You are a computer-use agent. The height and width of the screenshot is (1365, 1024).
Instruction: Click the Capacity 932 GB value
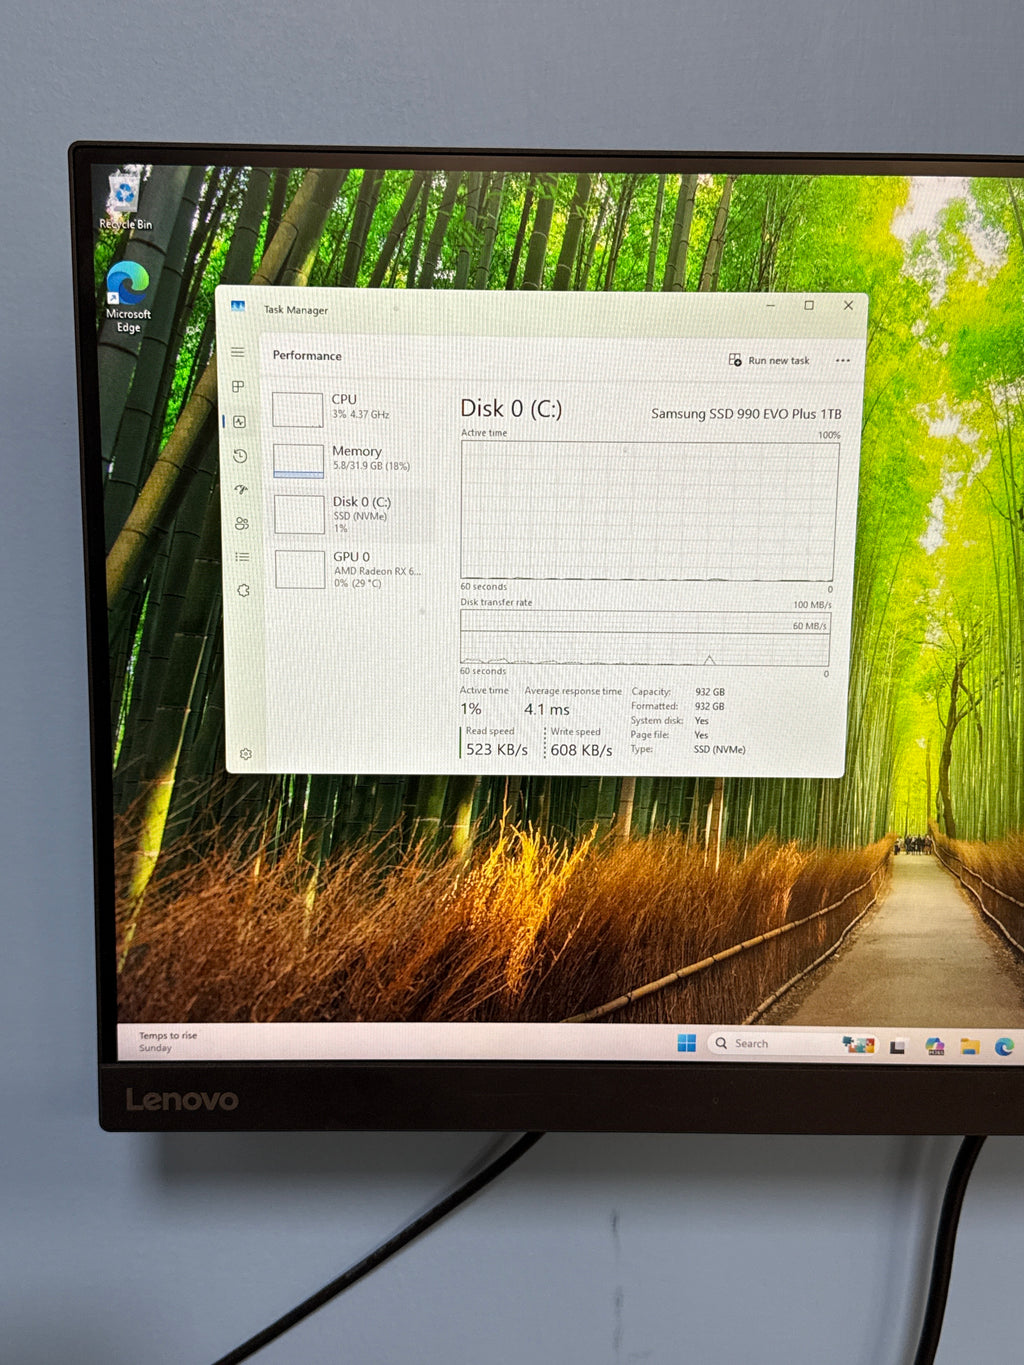pos(710,692)
